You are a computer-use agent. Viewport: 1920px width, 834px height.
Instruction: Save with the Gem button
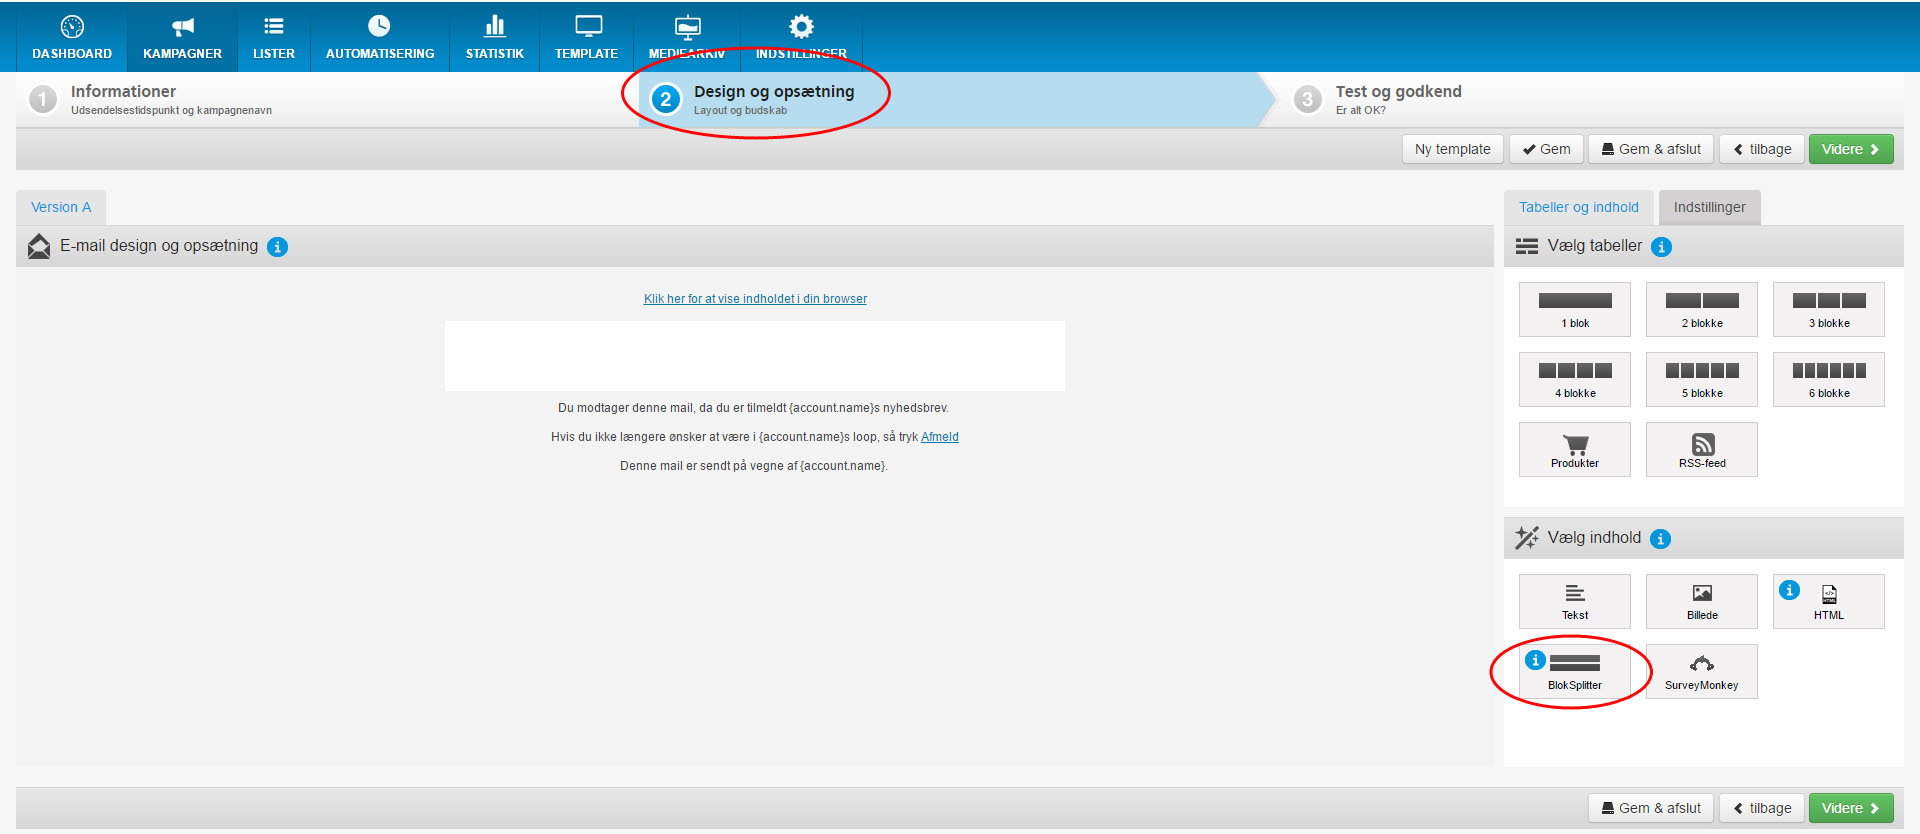click(1546, 149)
